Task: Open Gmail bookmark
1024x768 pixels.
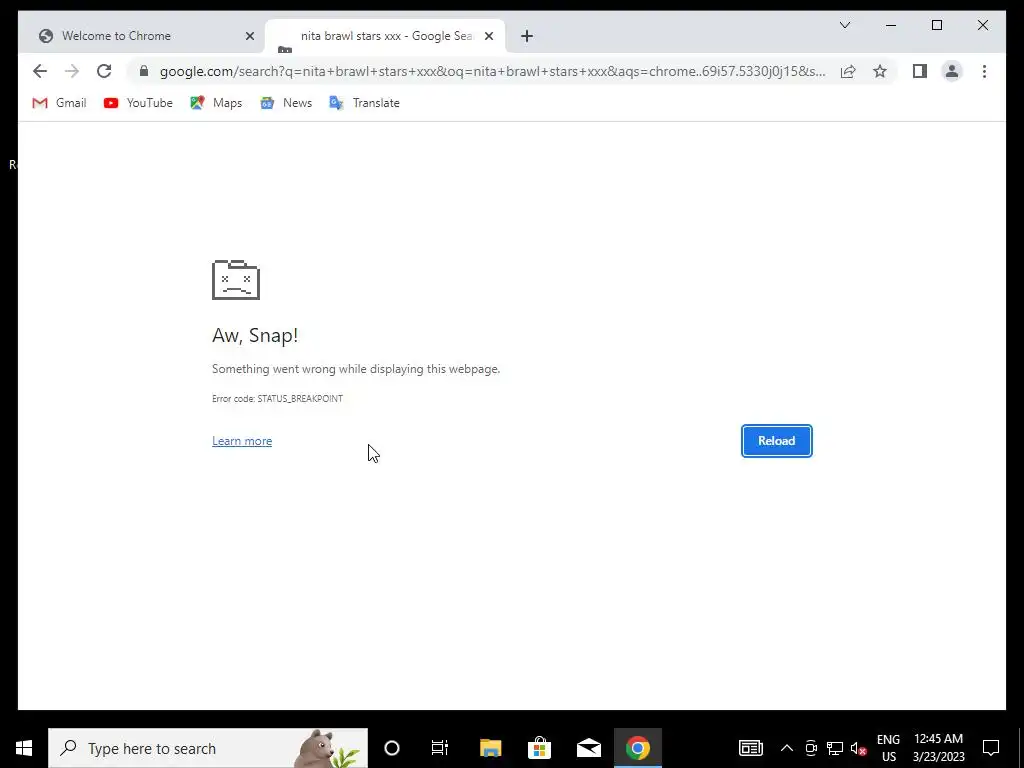Action: 59,103
